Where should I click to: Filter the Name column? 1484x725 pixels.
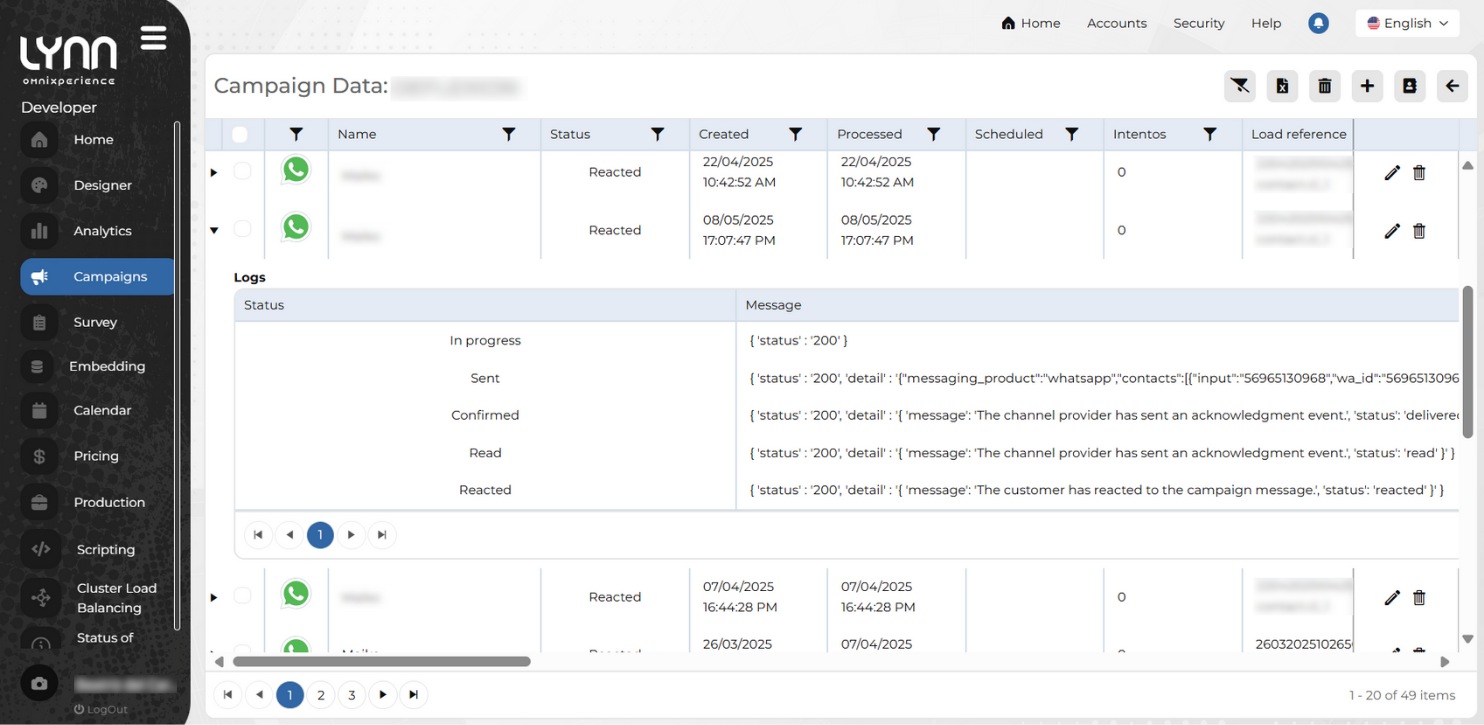pyautogui.click(x=509, y=134)
